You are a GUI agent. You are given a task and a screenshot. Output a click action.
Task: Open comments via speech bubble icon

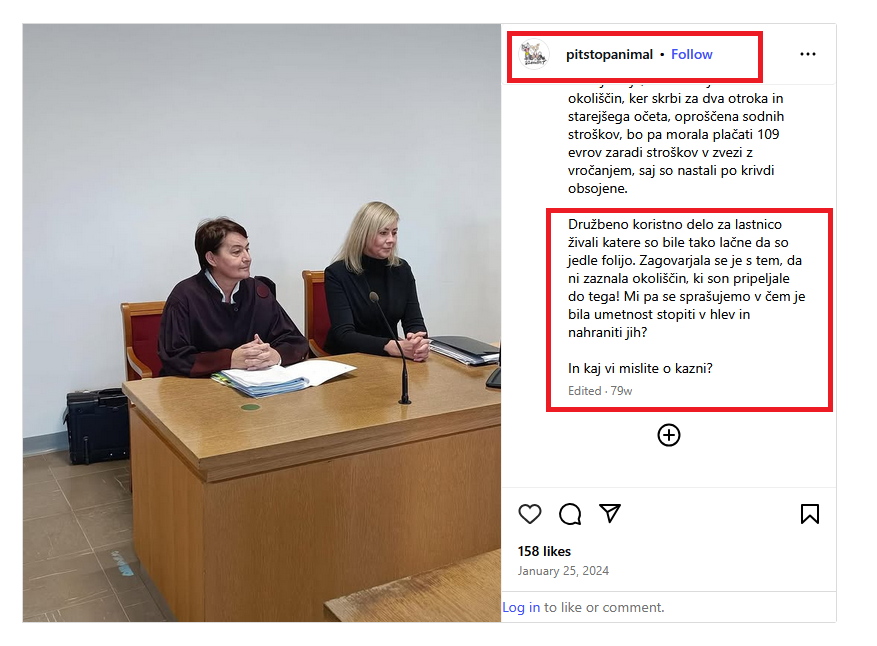[570, 513]
